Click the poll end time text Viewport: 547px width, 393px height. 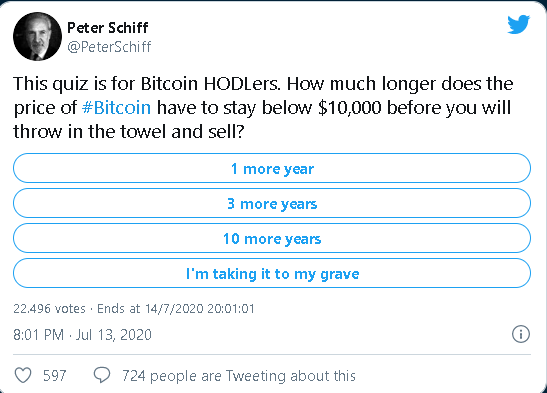point(176,309)
